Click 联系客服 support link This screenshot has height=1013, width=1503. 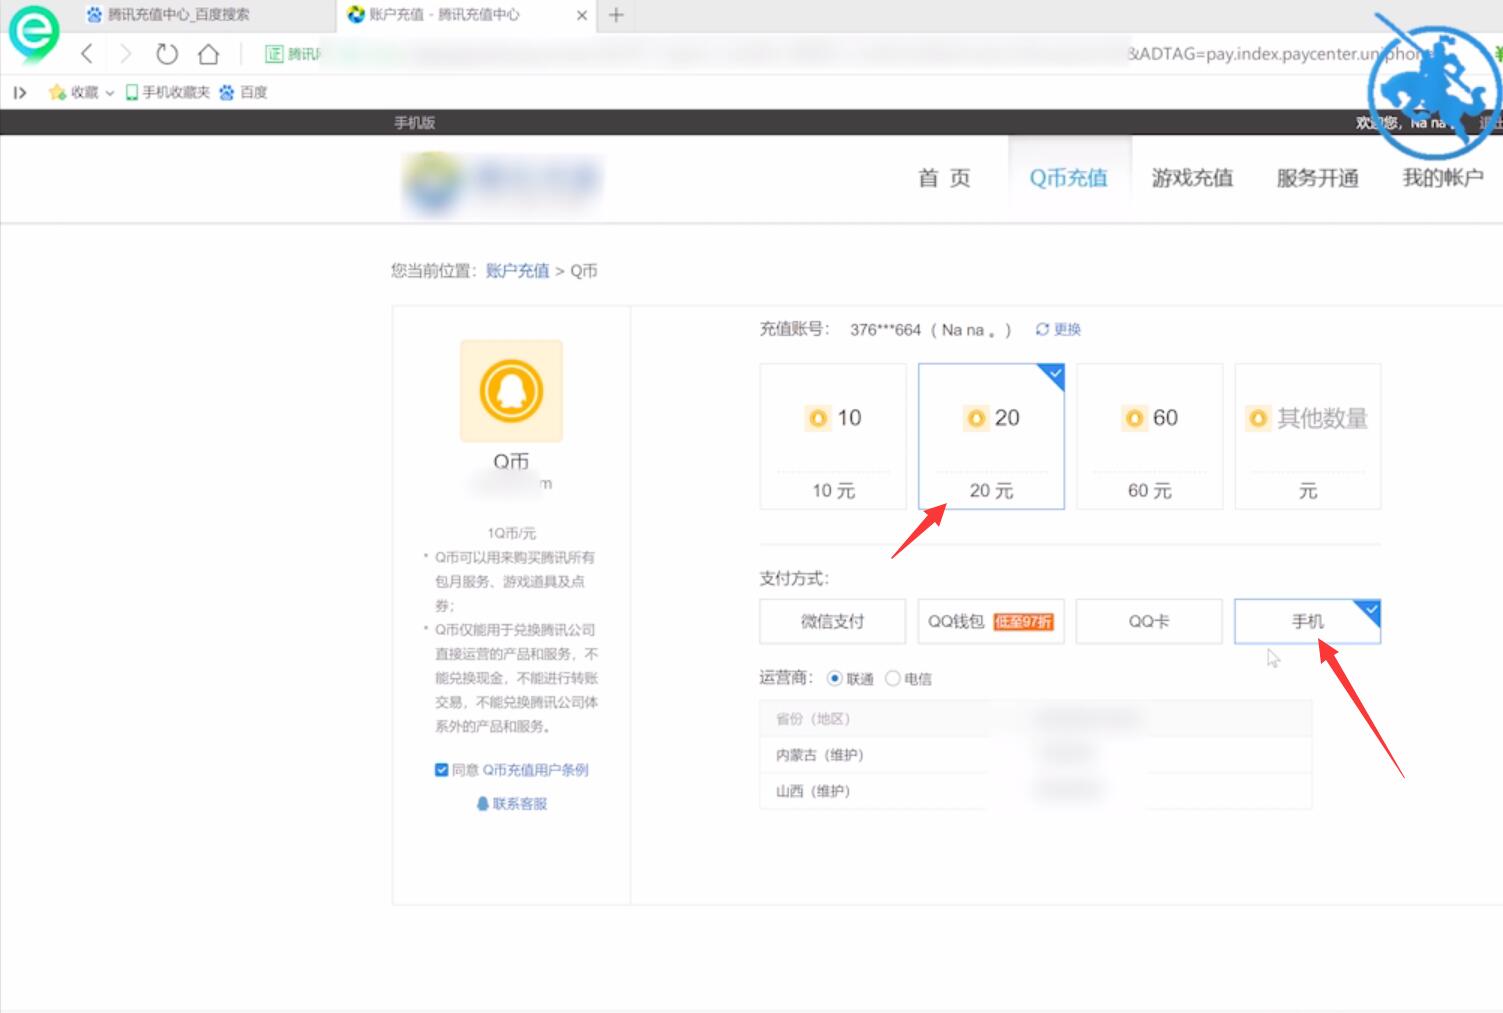[x=512, y=804]
